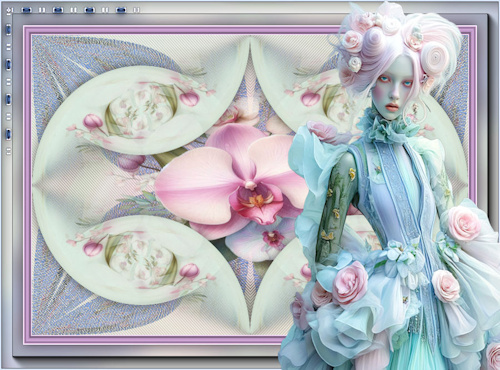
Task: Click the small corner icon above the frame
Action: coord(9,10)
